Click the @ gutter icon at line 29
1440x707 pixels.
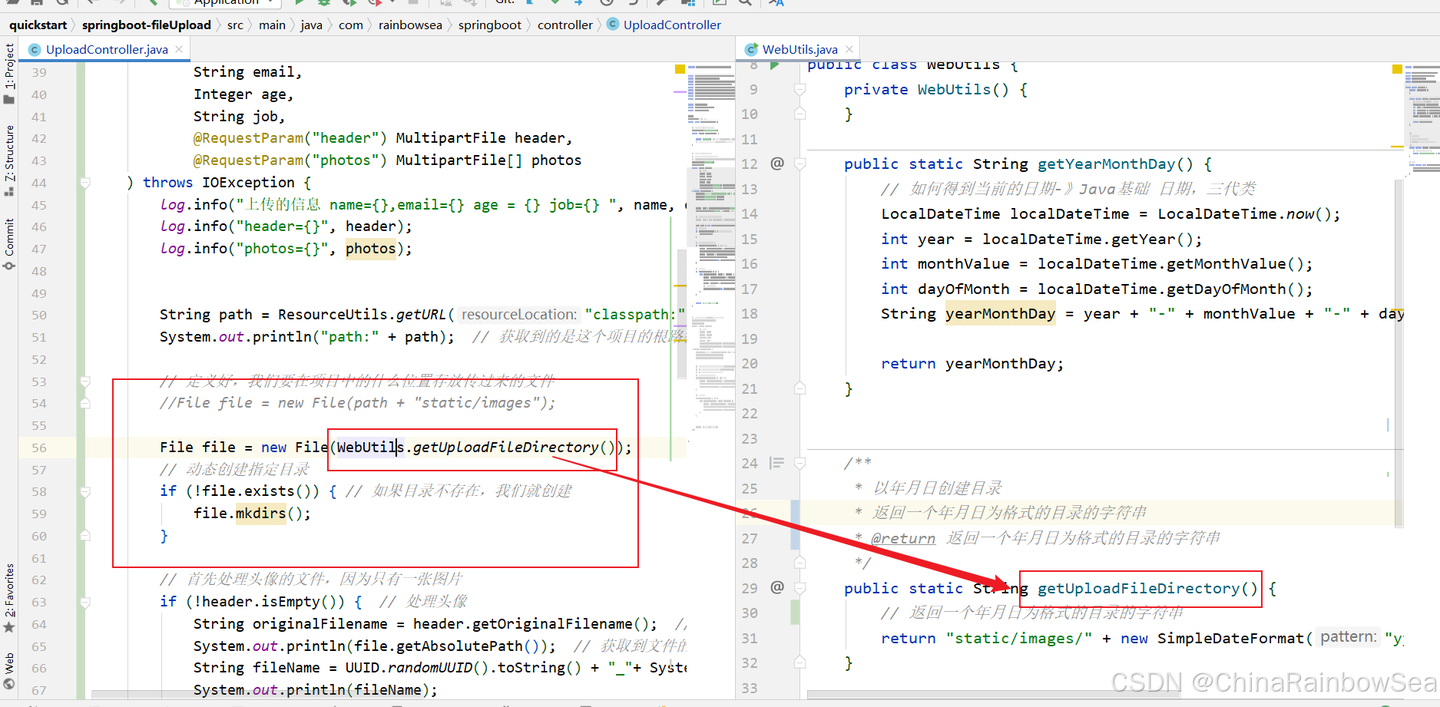point(777,587)
